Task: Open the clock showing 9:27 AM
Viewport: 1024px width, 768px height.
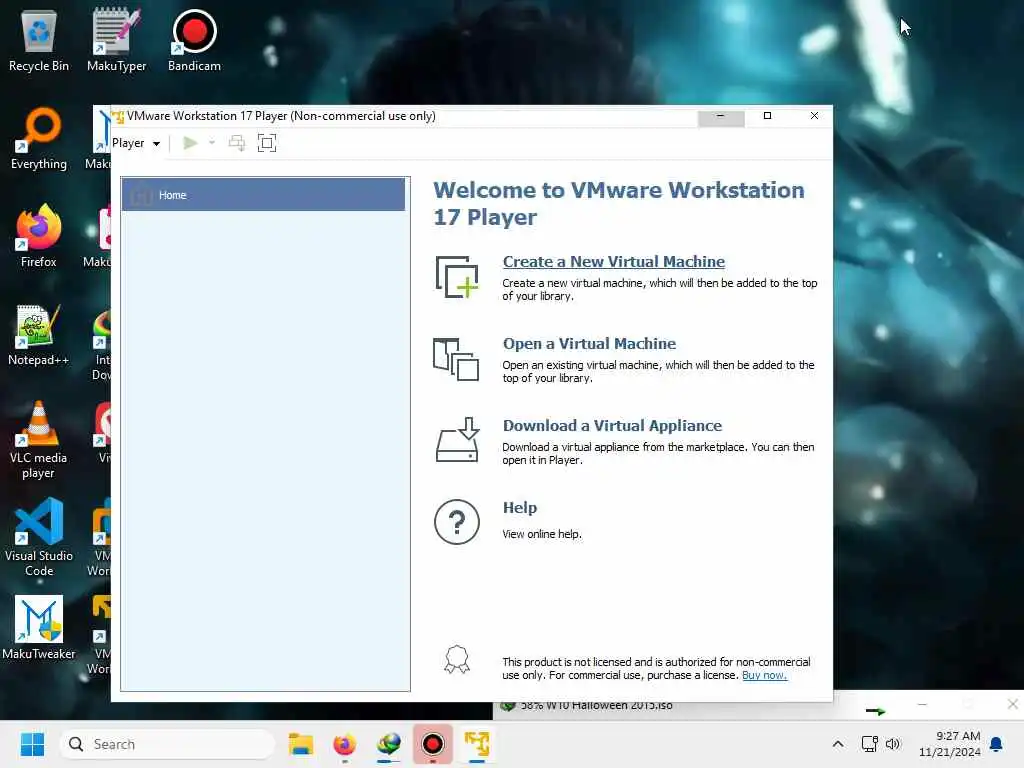Action: point(950,744)
